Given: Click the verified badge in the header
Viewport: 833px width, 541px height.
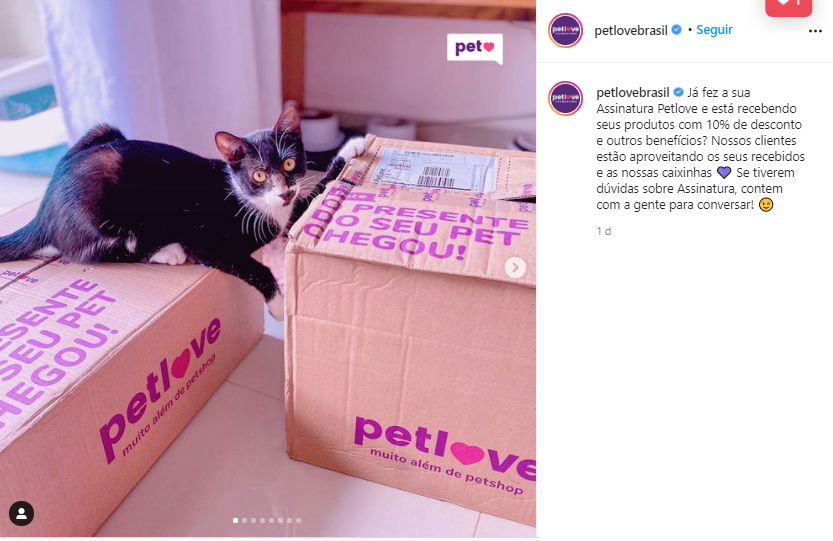Looking at the screenshot, I should click(676, 30).
